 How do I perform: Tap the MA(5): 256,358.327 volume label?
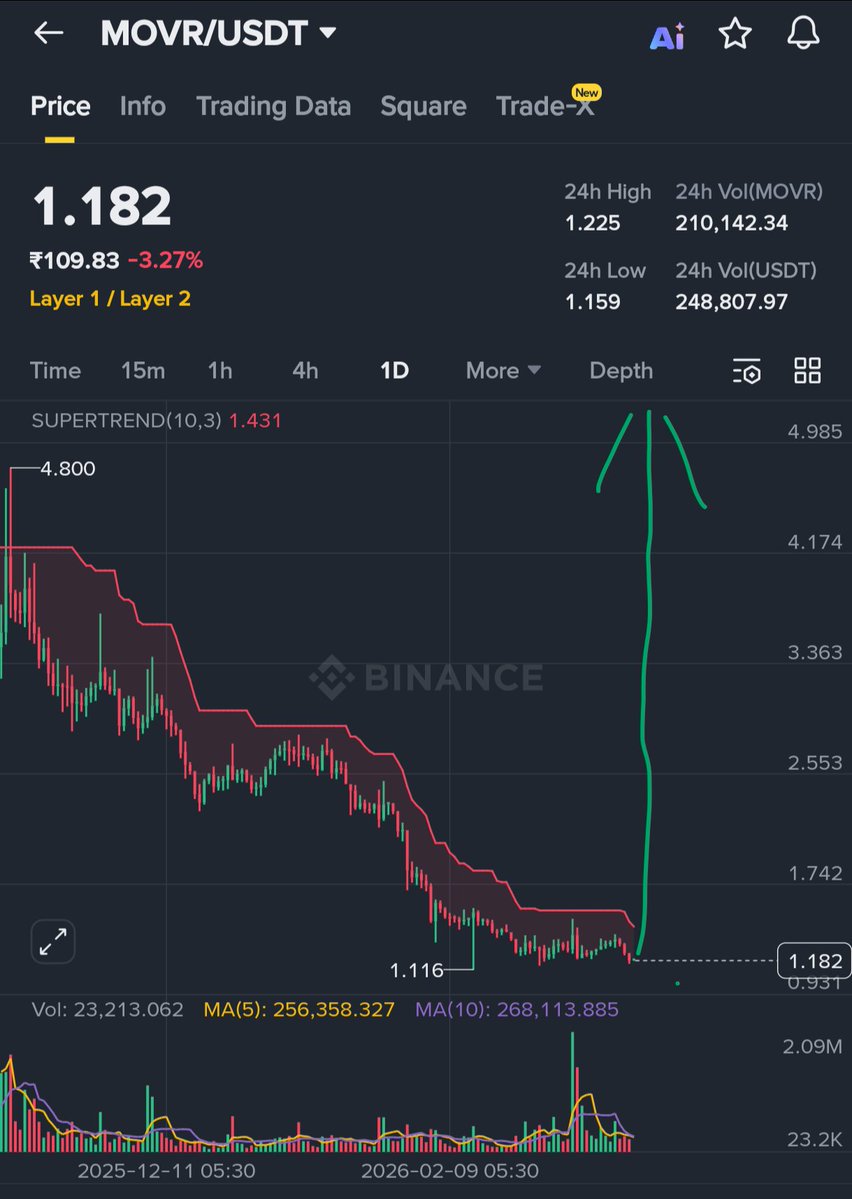(x=299, y=1009)
